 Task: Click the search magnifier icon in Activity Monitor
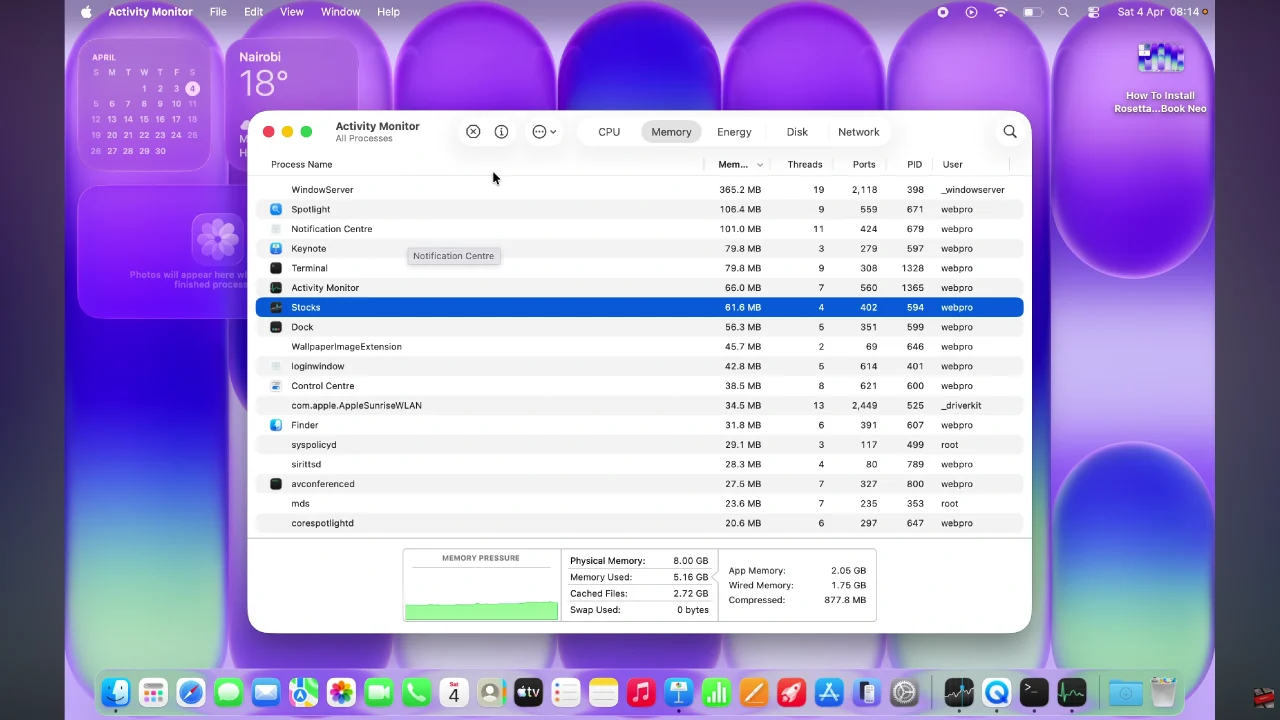tap(1010, 131)
